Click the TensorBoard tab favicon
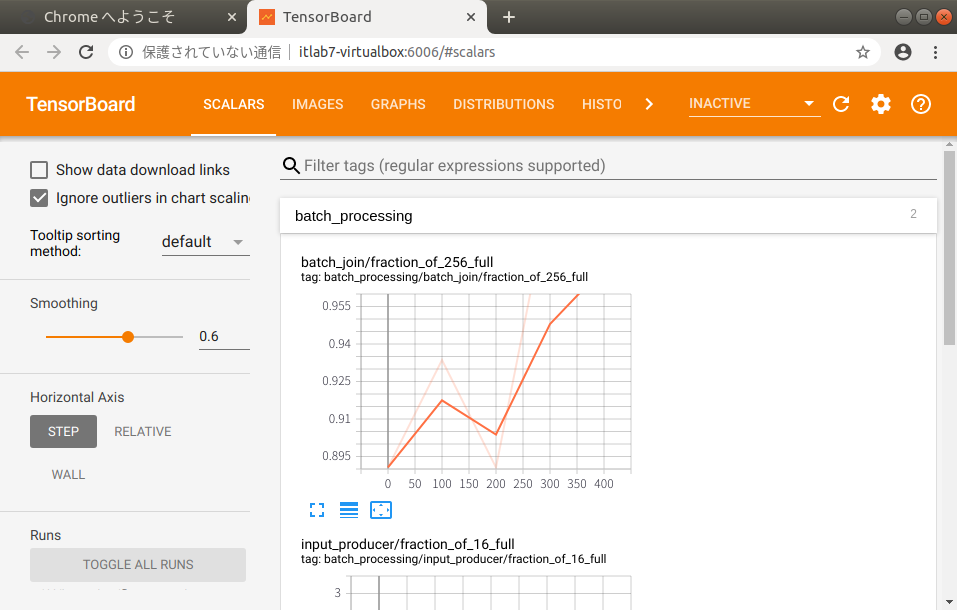The width and height of the screenshot is (957, 610). [267, 17]
